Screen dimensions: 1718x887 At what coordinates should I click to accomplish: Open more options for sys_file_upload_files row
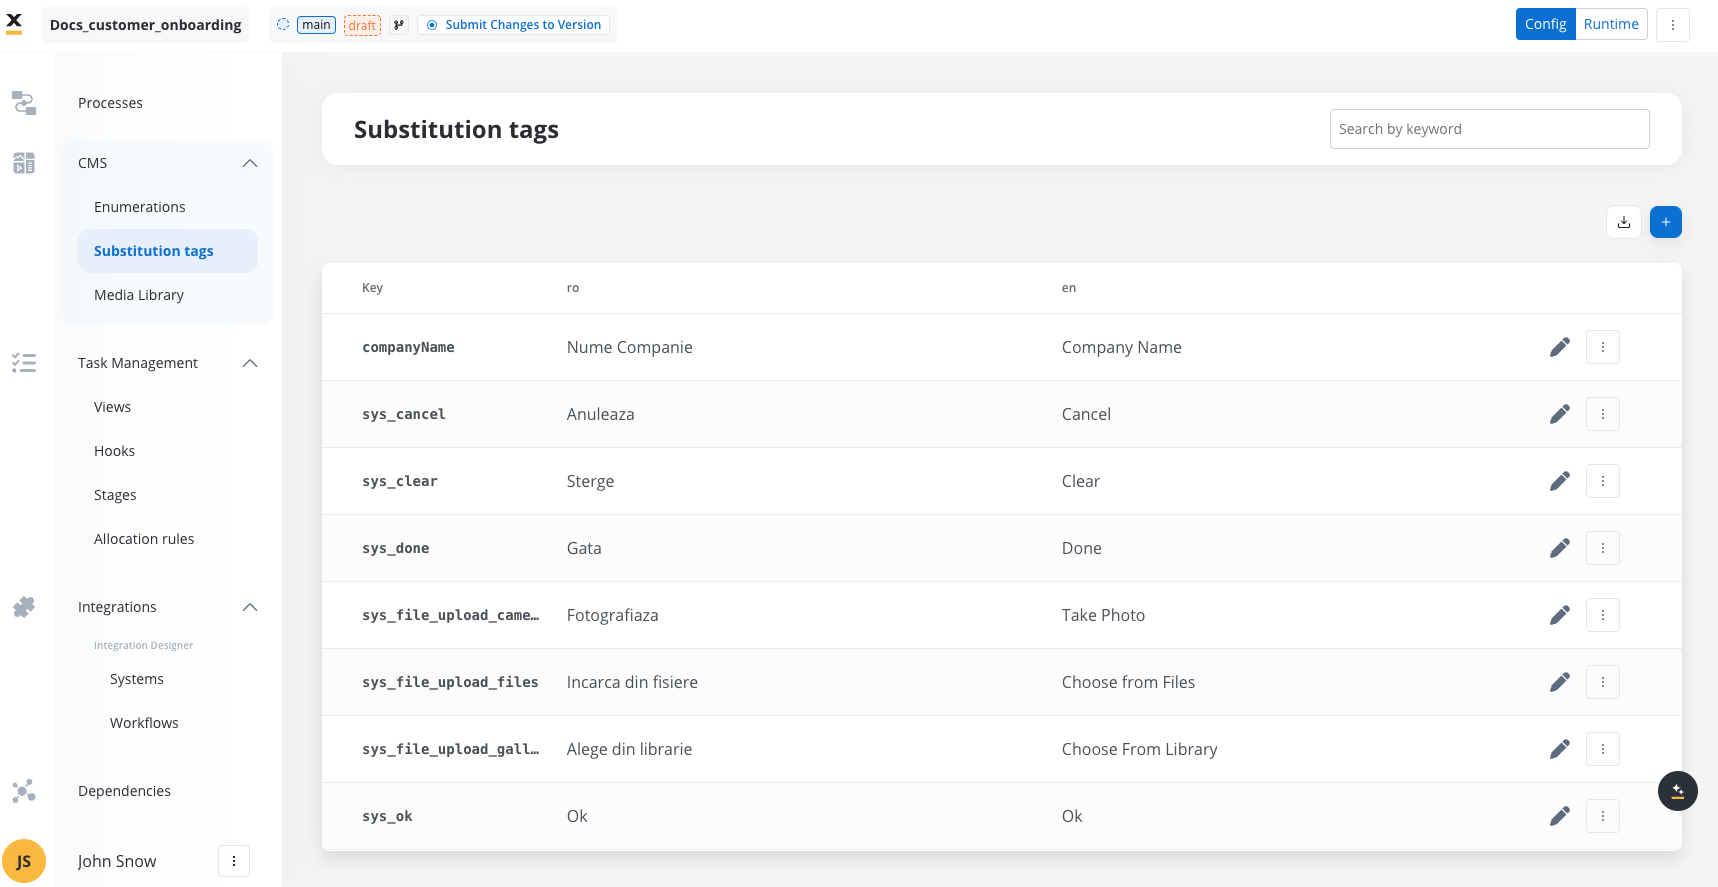coord(1603,682)
